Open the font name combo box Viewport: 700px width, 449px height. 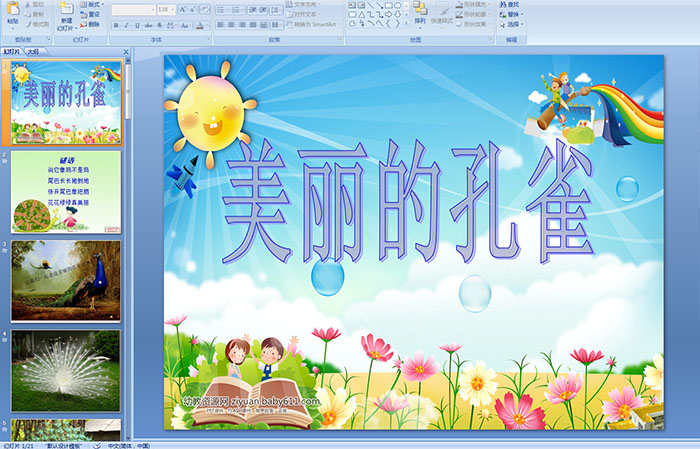point(133,9)
